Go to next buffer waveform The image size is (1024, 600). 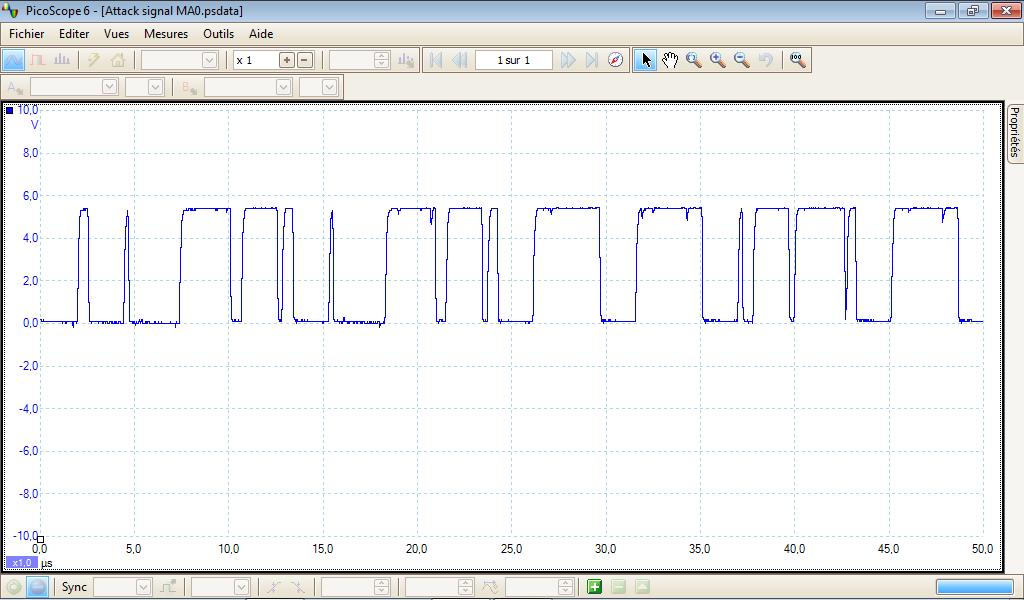pyautogui.click(x=568, y=60)
